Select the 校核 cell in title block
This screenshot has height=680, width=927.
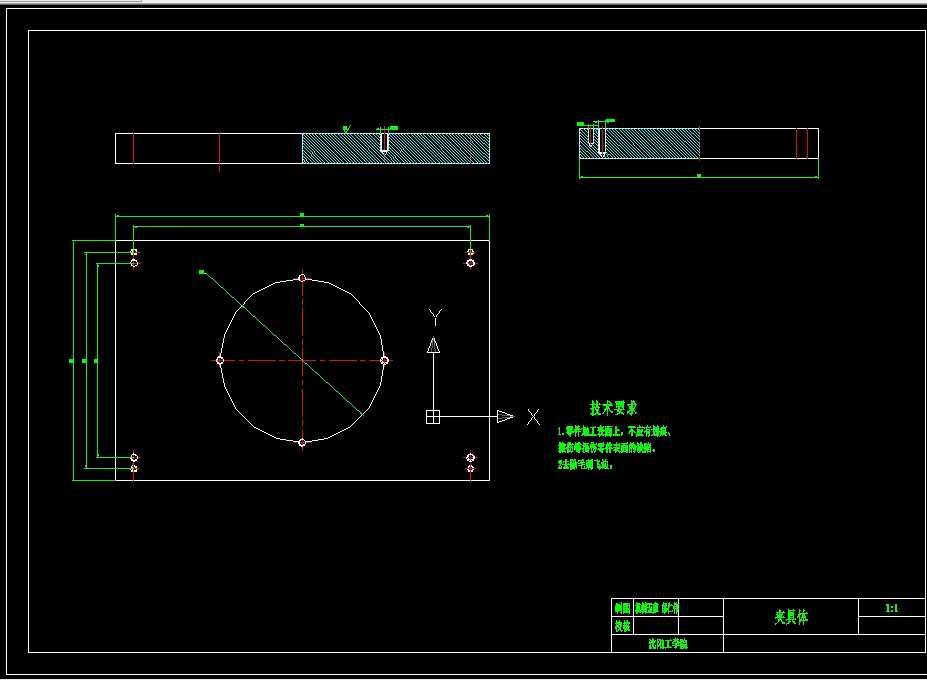(623, 626)
